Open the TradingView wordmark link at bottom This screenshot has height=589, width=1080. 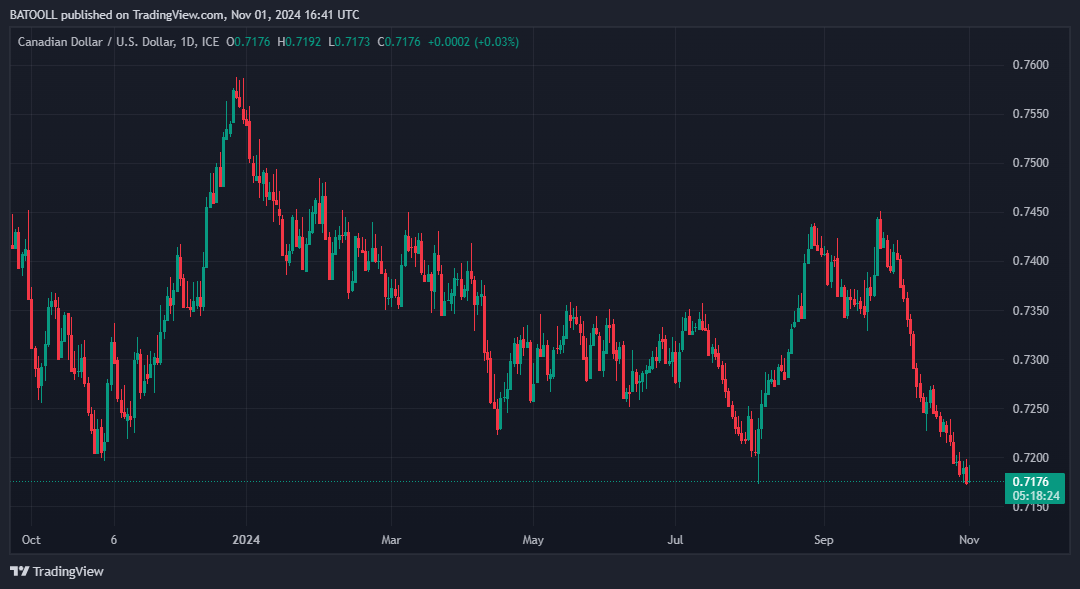68,571
